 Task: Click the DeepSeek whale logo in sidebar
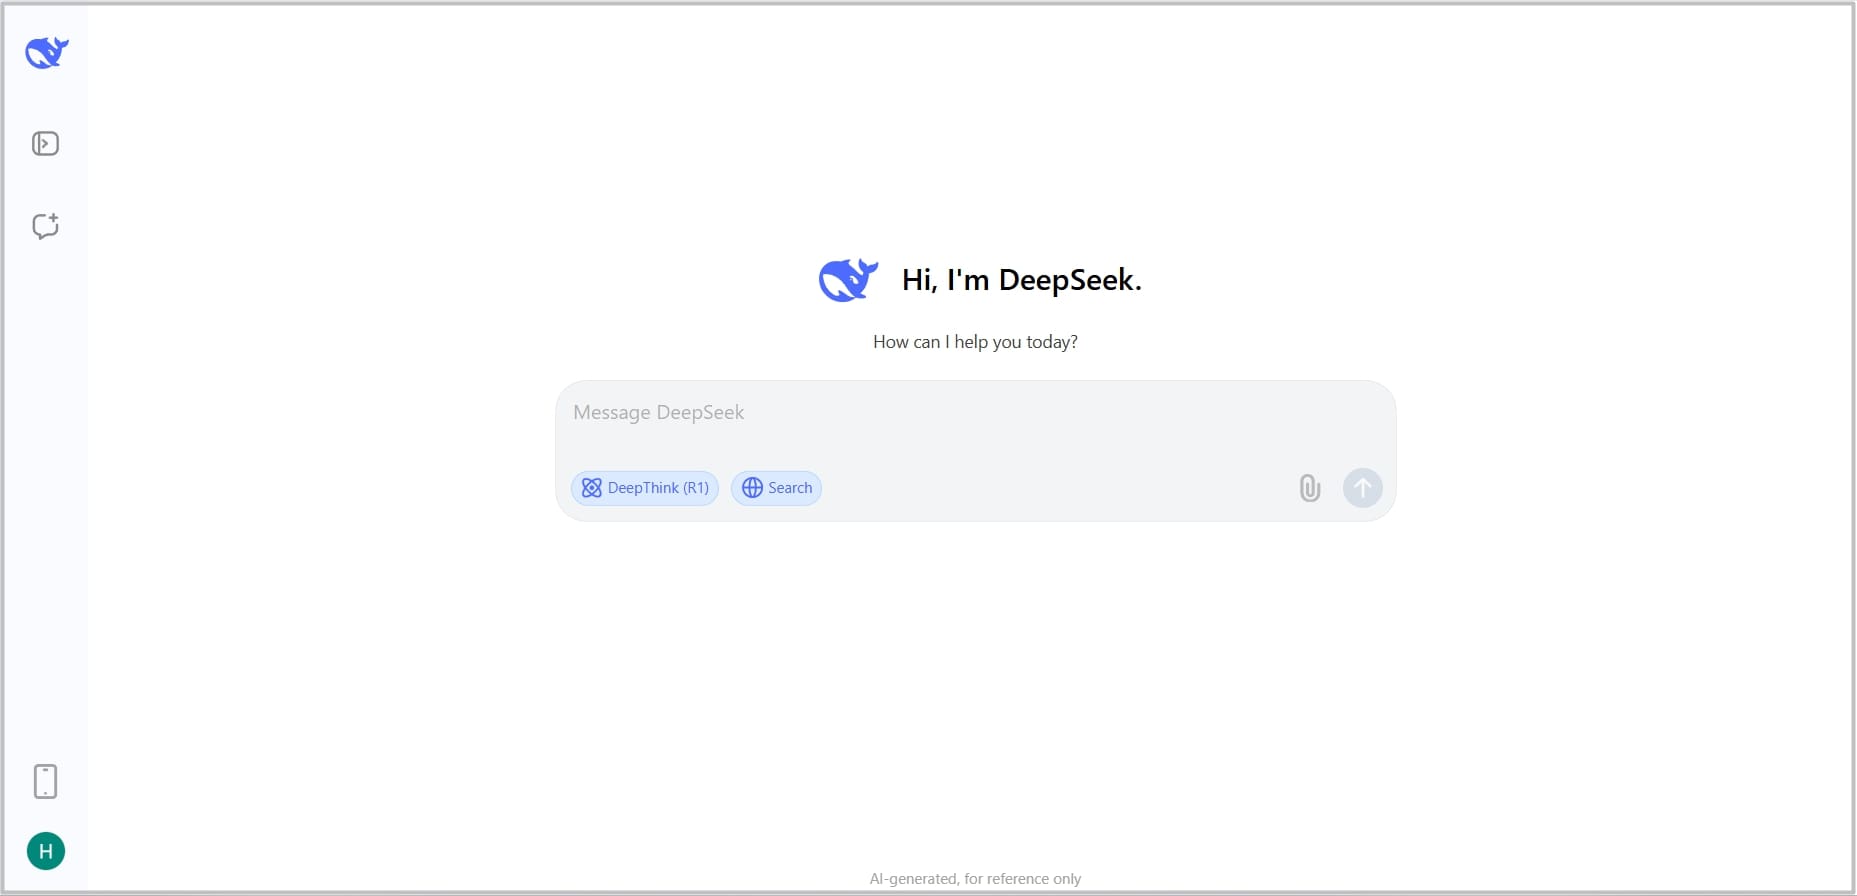point(47,52)
